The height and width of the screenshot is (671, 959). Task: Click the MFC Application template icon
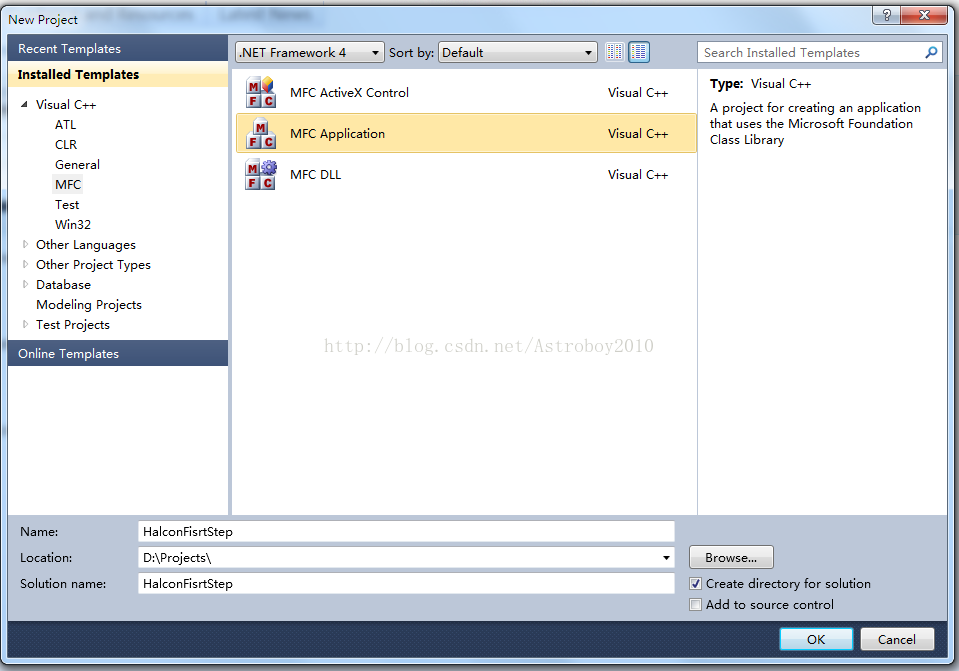coord(261,133)
